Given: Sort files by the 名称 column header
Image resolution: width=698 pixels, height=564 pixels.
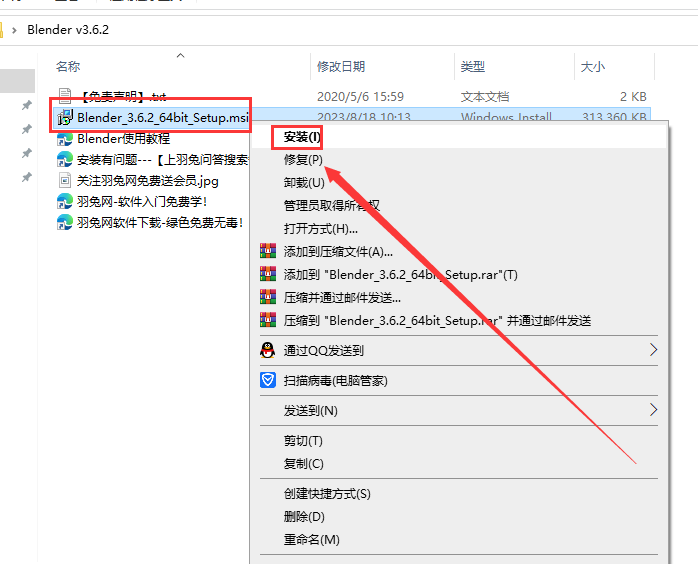Looking at the screenshot, I should (x=68, y=66).
